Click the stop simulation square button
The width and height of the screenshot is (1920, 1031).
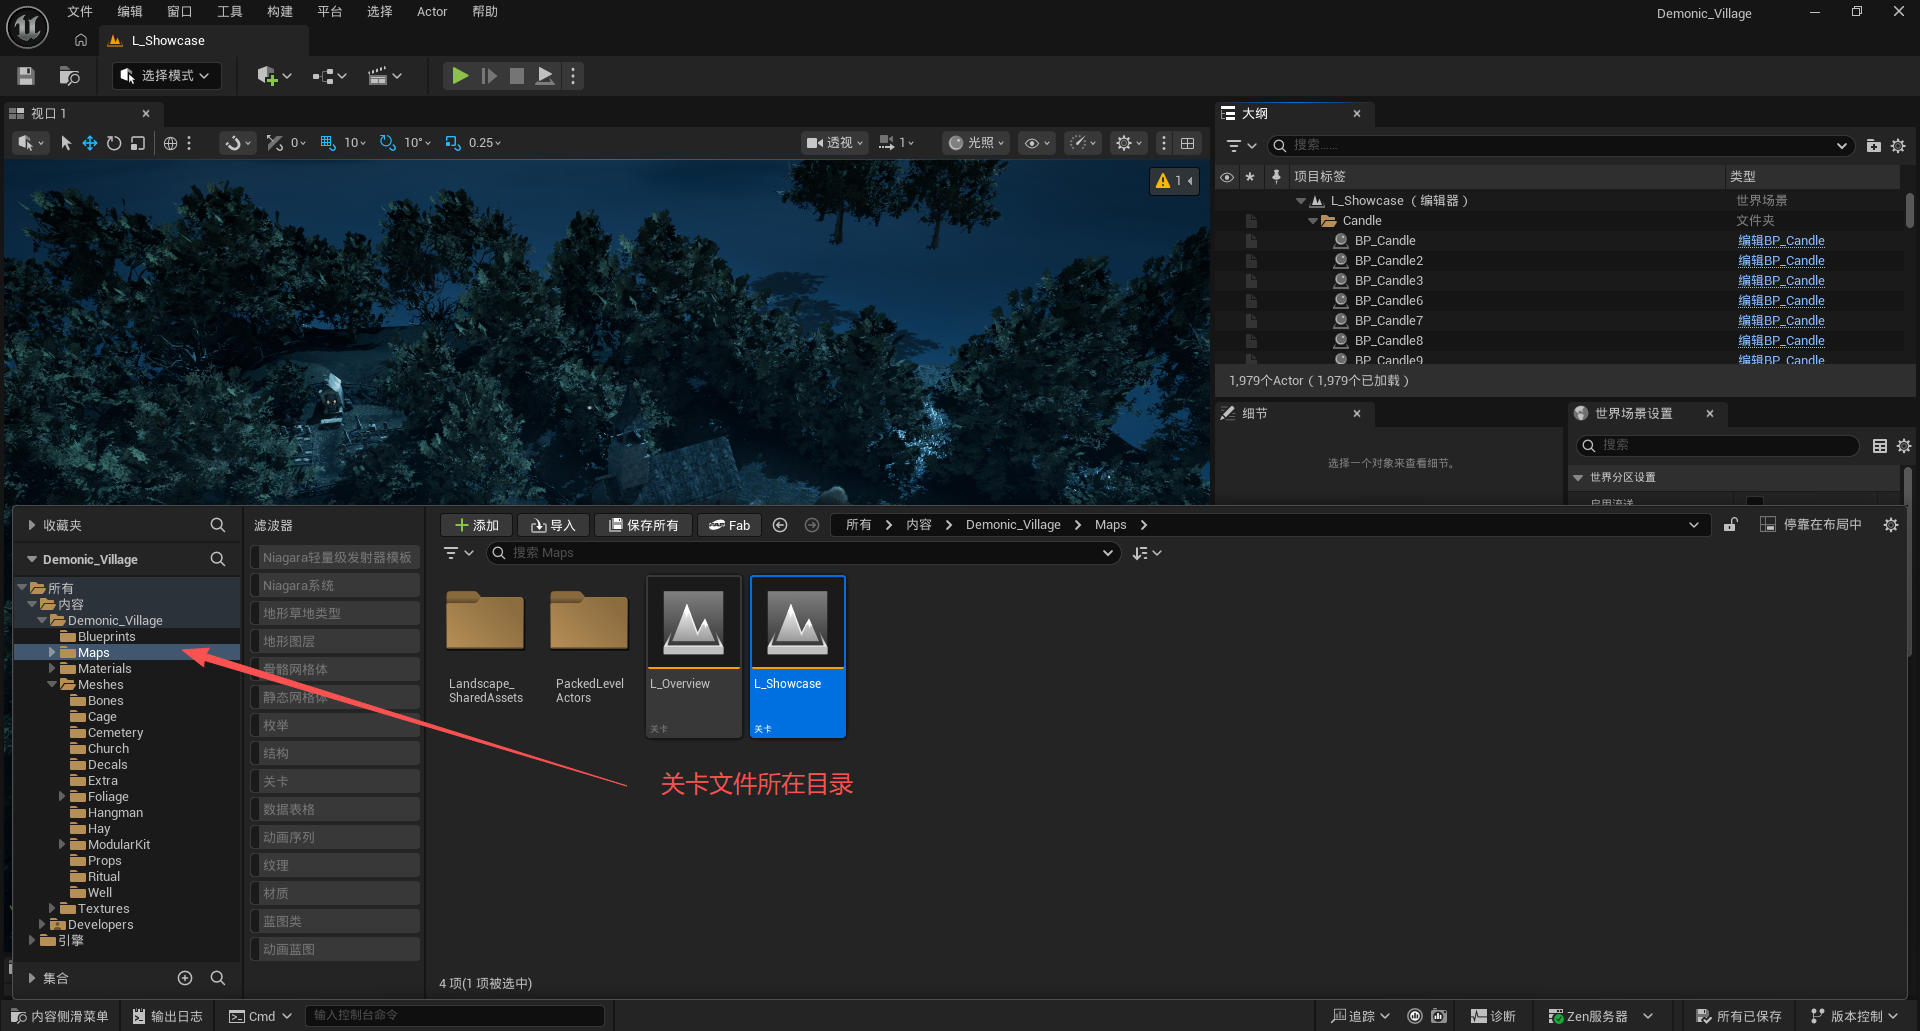click(x=517, y=76)
